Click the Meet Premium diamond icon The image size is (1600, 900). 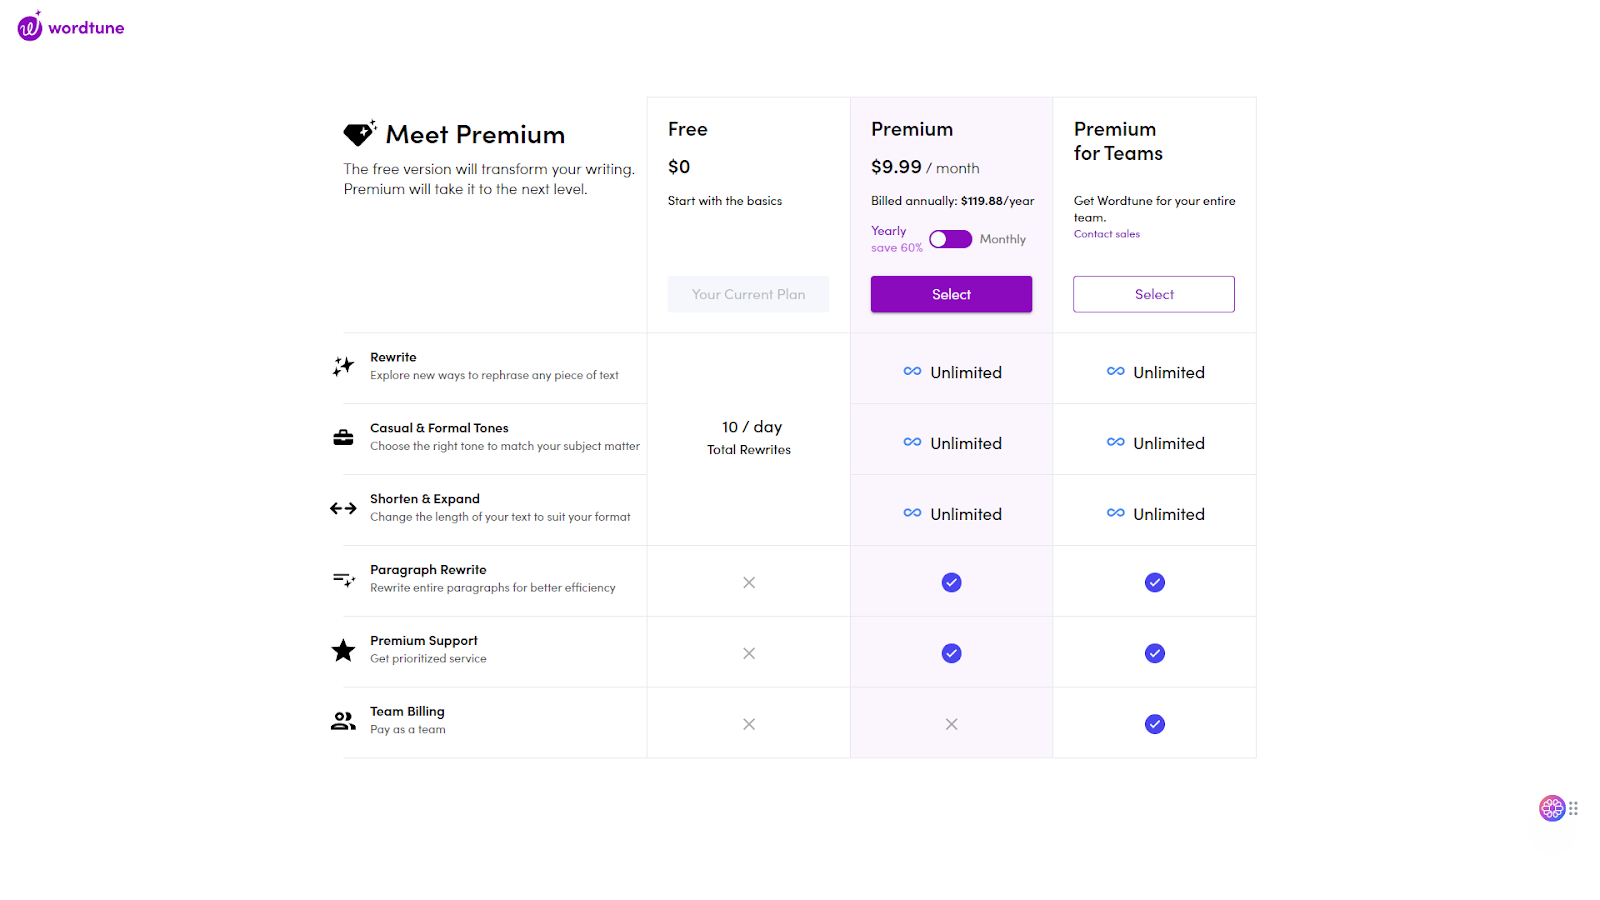click(x=359, y=133)
